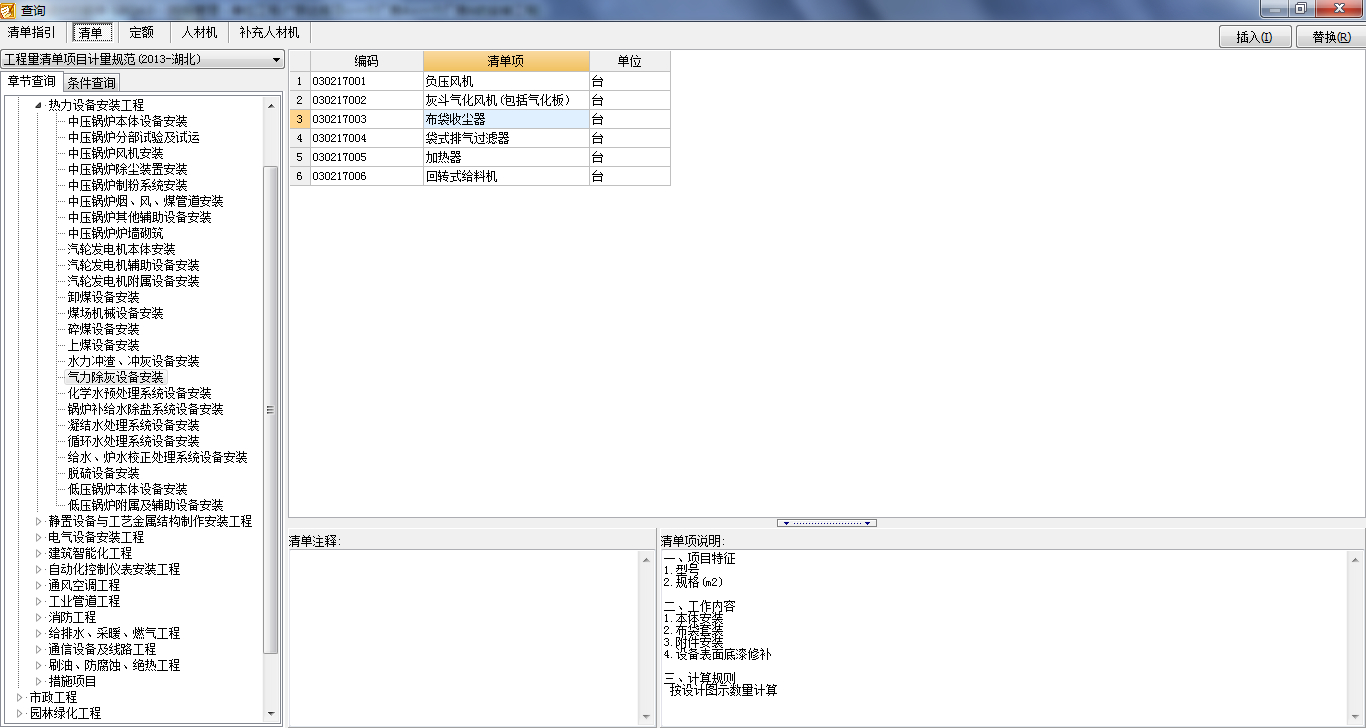Select 卸煤设备安装 tree item
The height and width of the screenshot is (728, 1366).
(x=103, y=297)
